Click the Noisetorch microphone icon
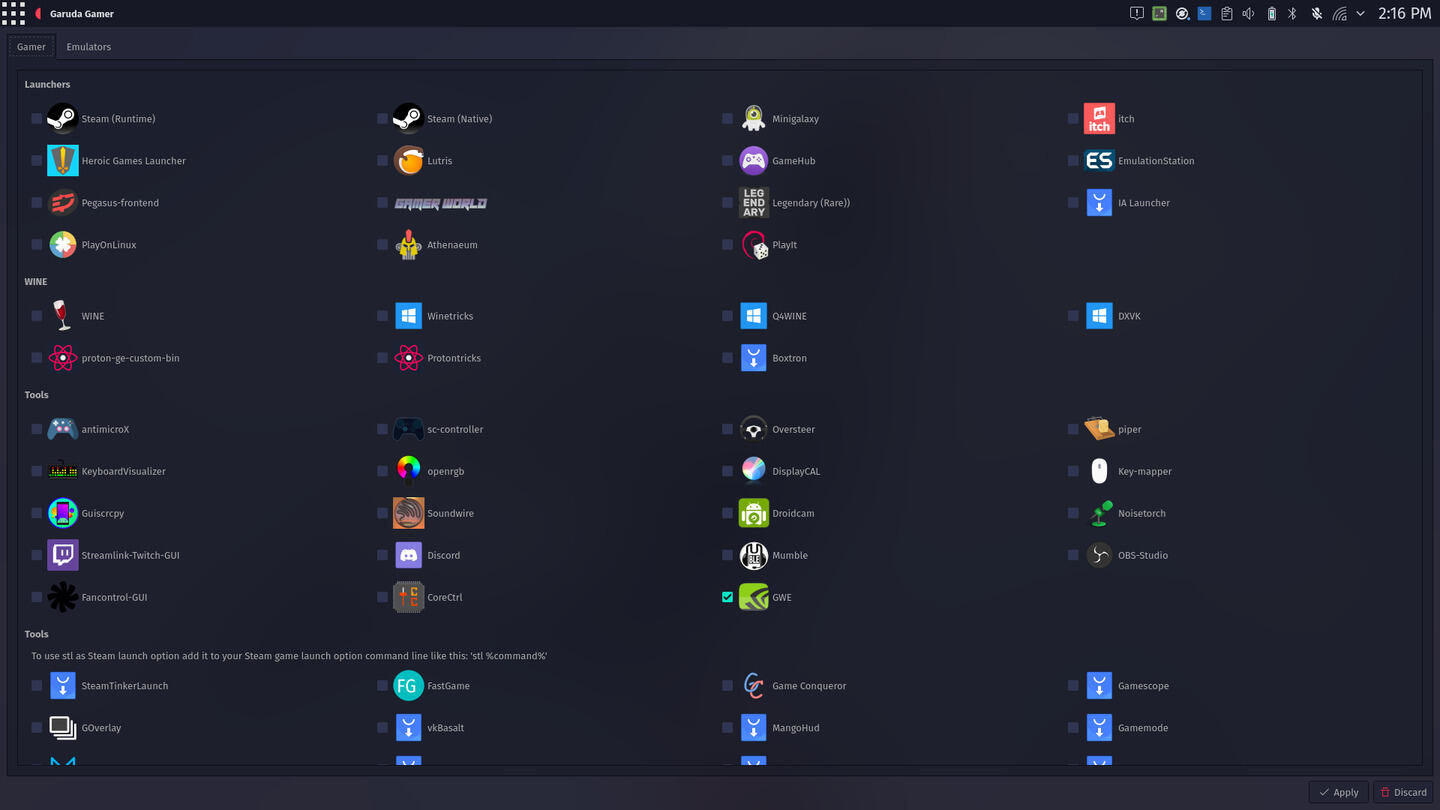The height and width of the screenshot is (810, 1440). [x=1099, y=513]
